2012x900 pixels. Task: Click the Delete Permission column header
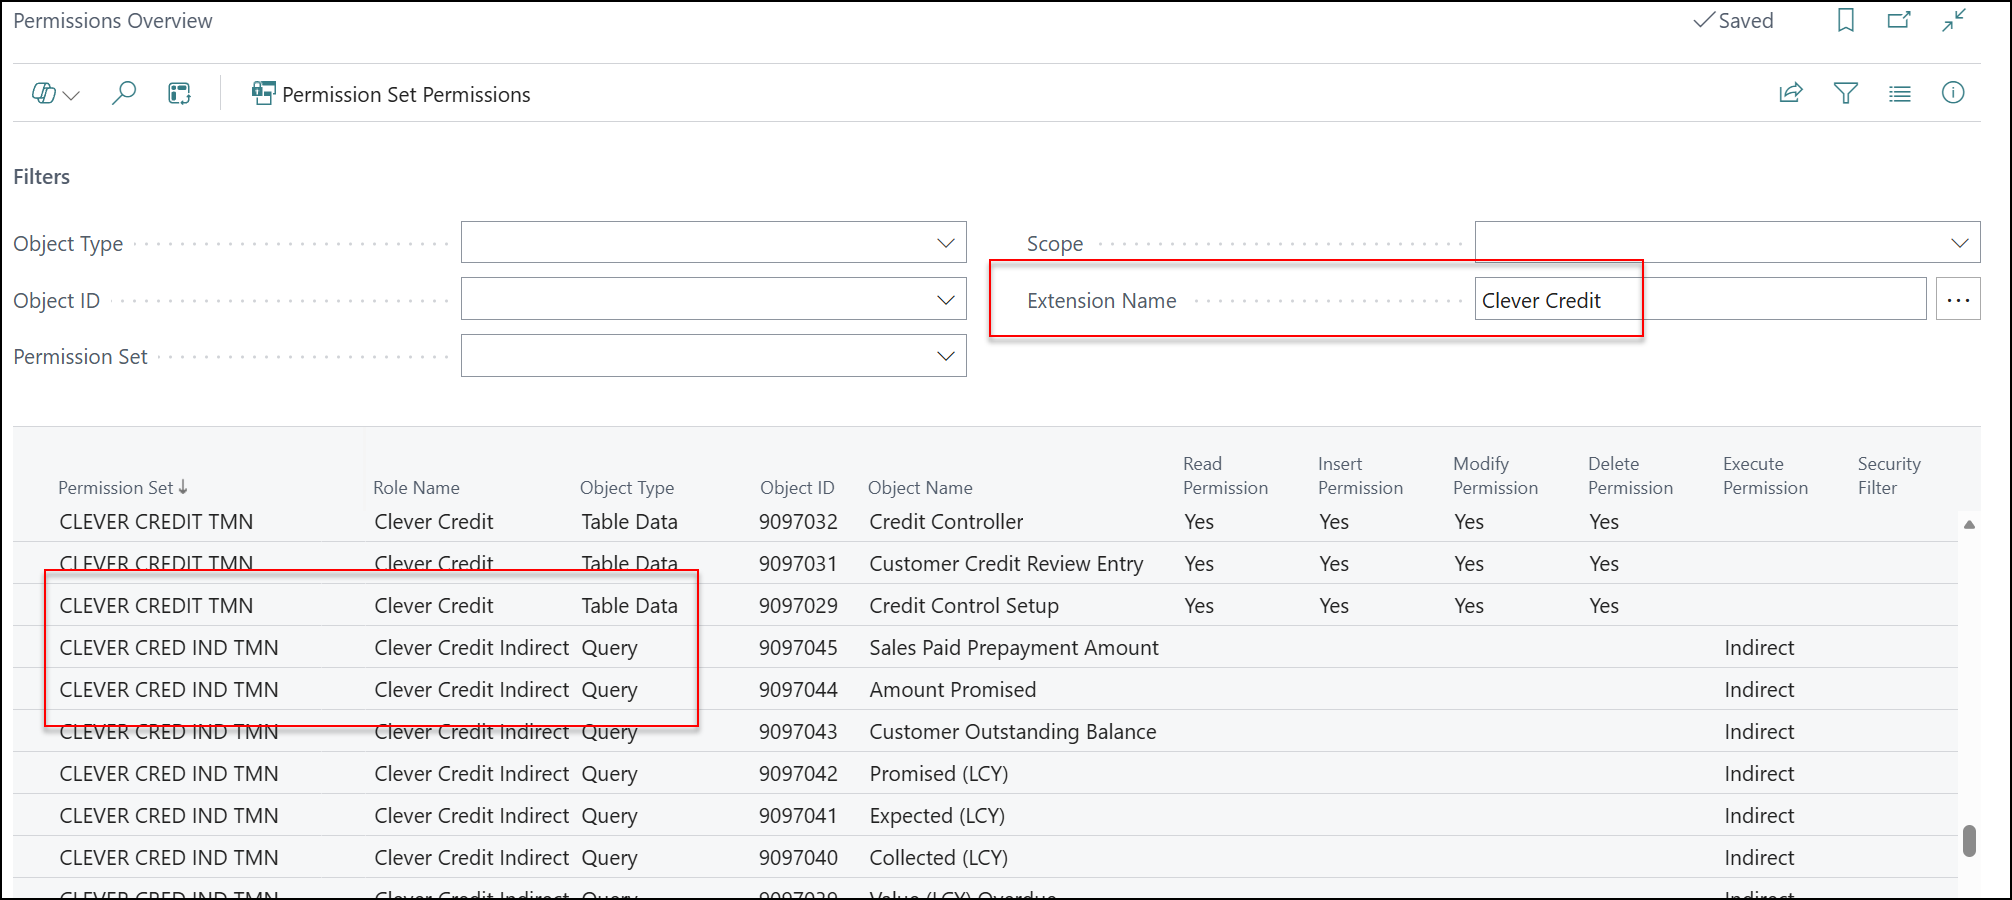point(1630,476)
